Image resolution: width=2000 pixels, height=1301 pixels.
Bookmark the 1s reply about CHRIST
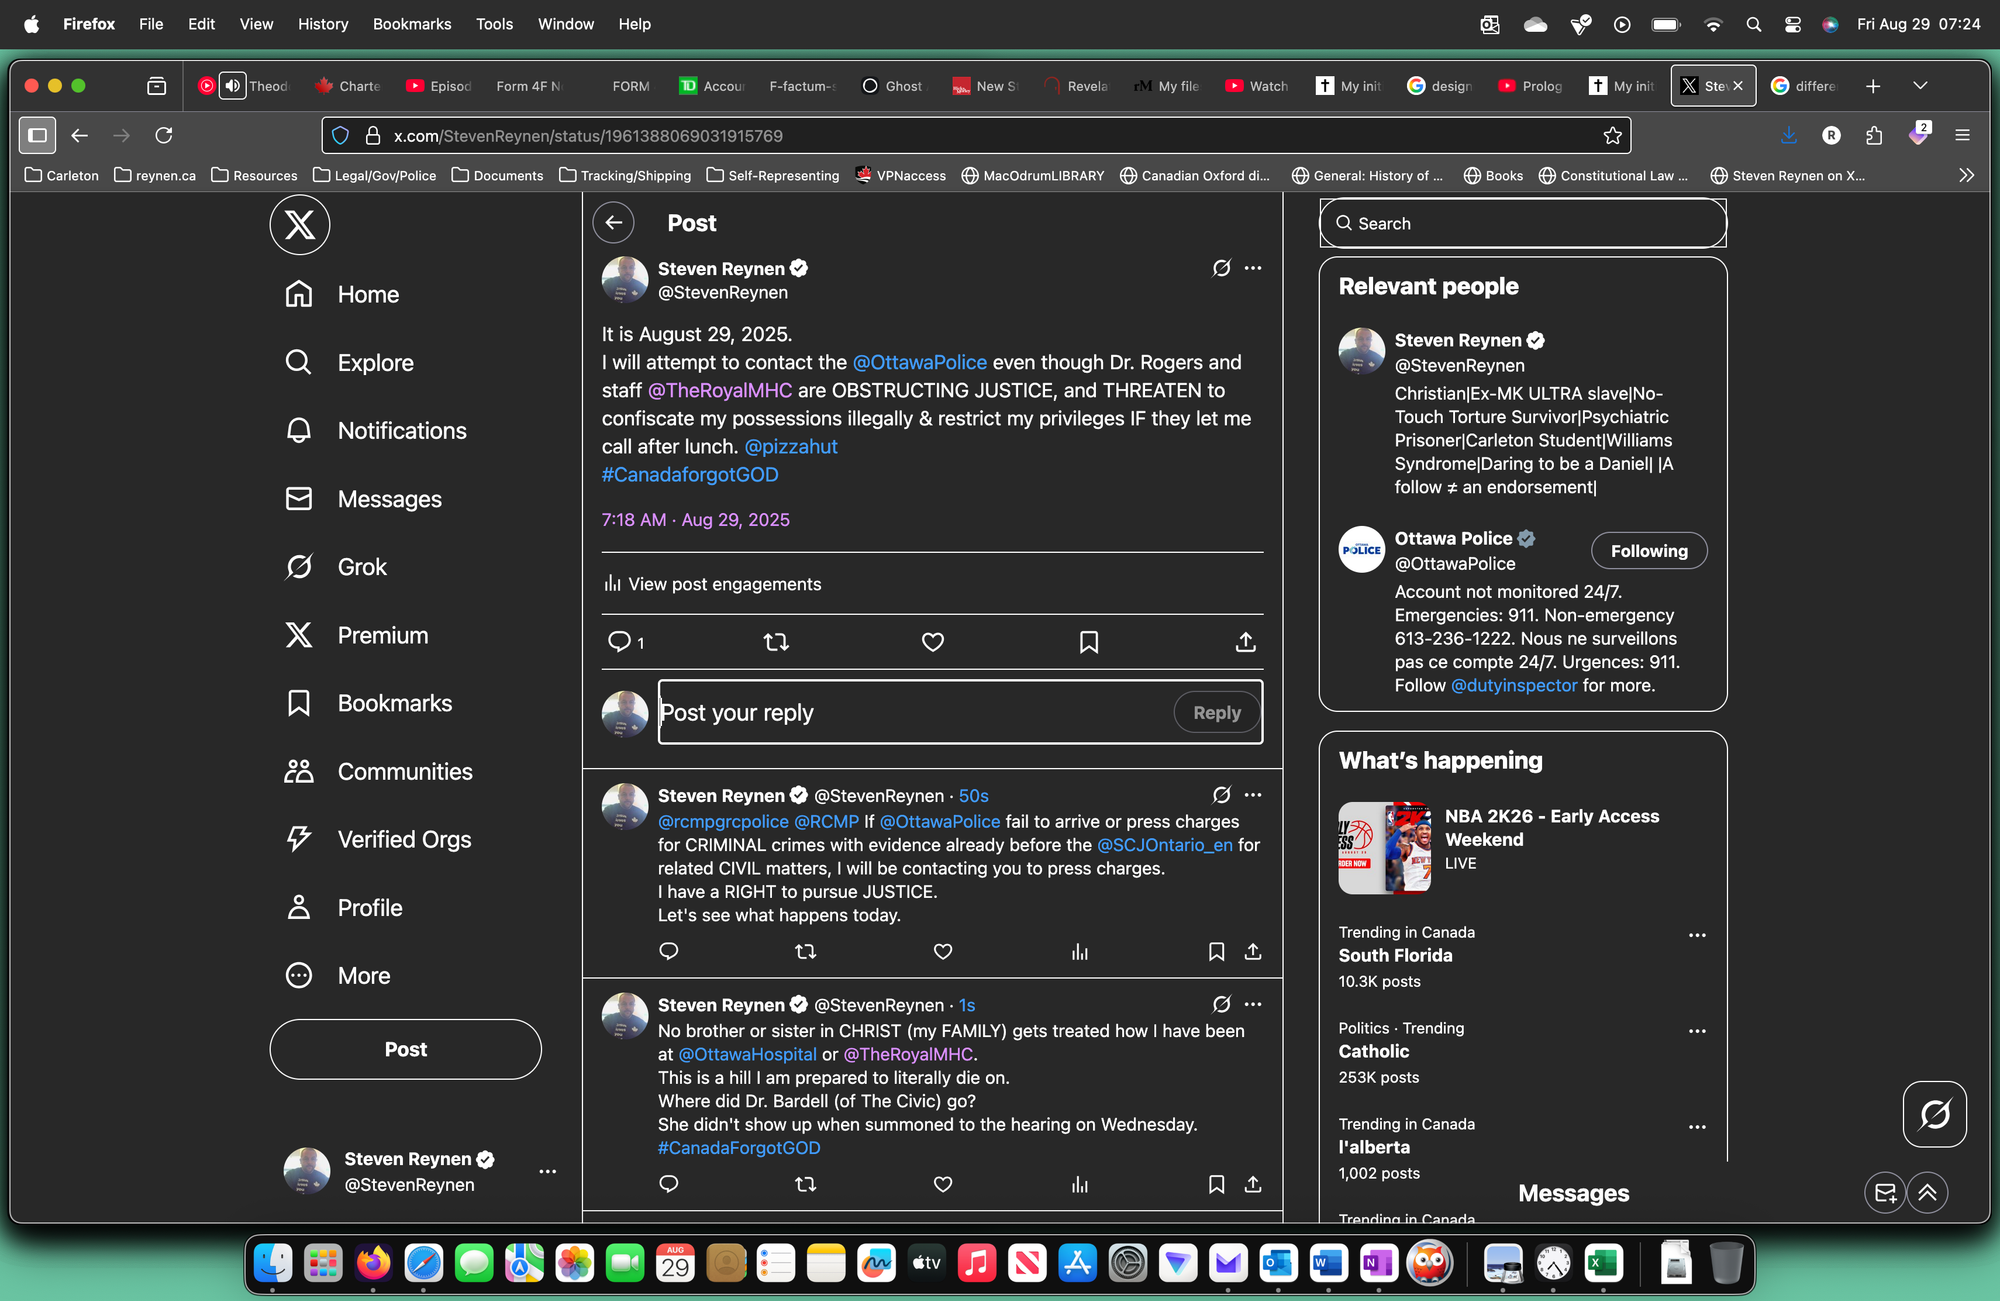[x=1216, y=1184]
